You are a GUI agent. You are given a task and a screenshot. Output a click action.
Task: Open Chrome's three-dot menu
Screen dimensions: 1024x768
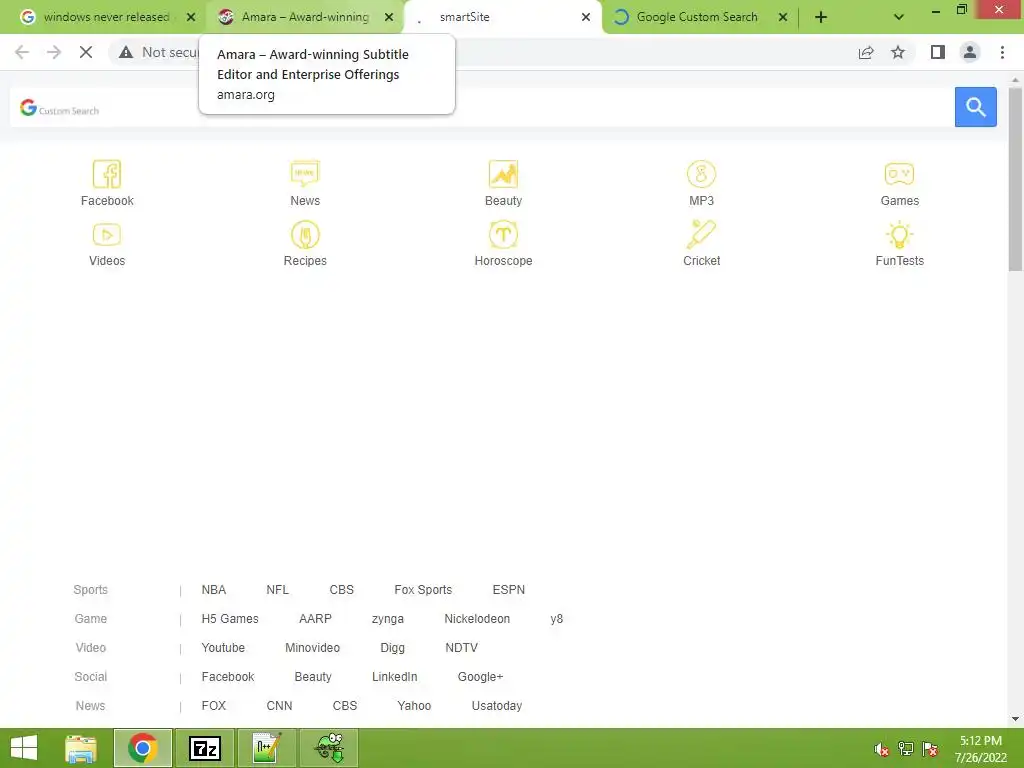(1002, 52)
